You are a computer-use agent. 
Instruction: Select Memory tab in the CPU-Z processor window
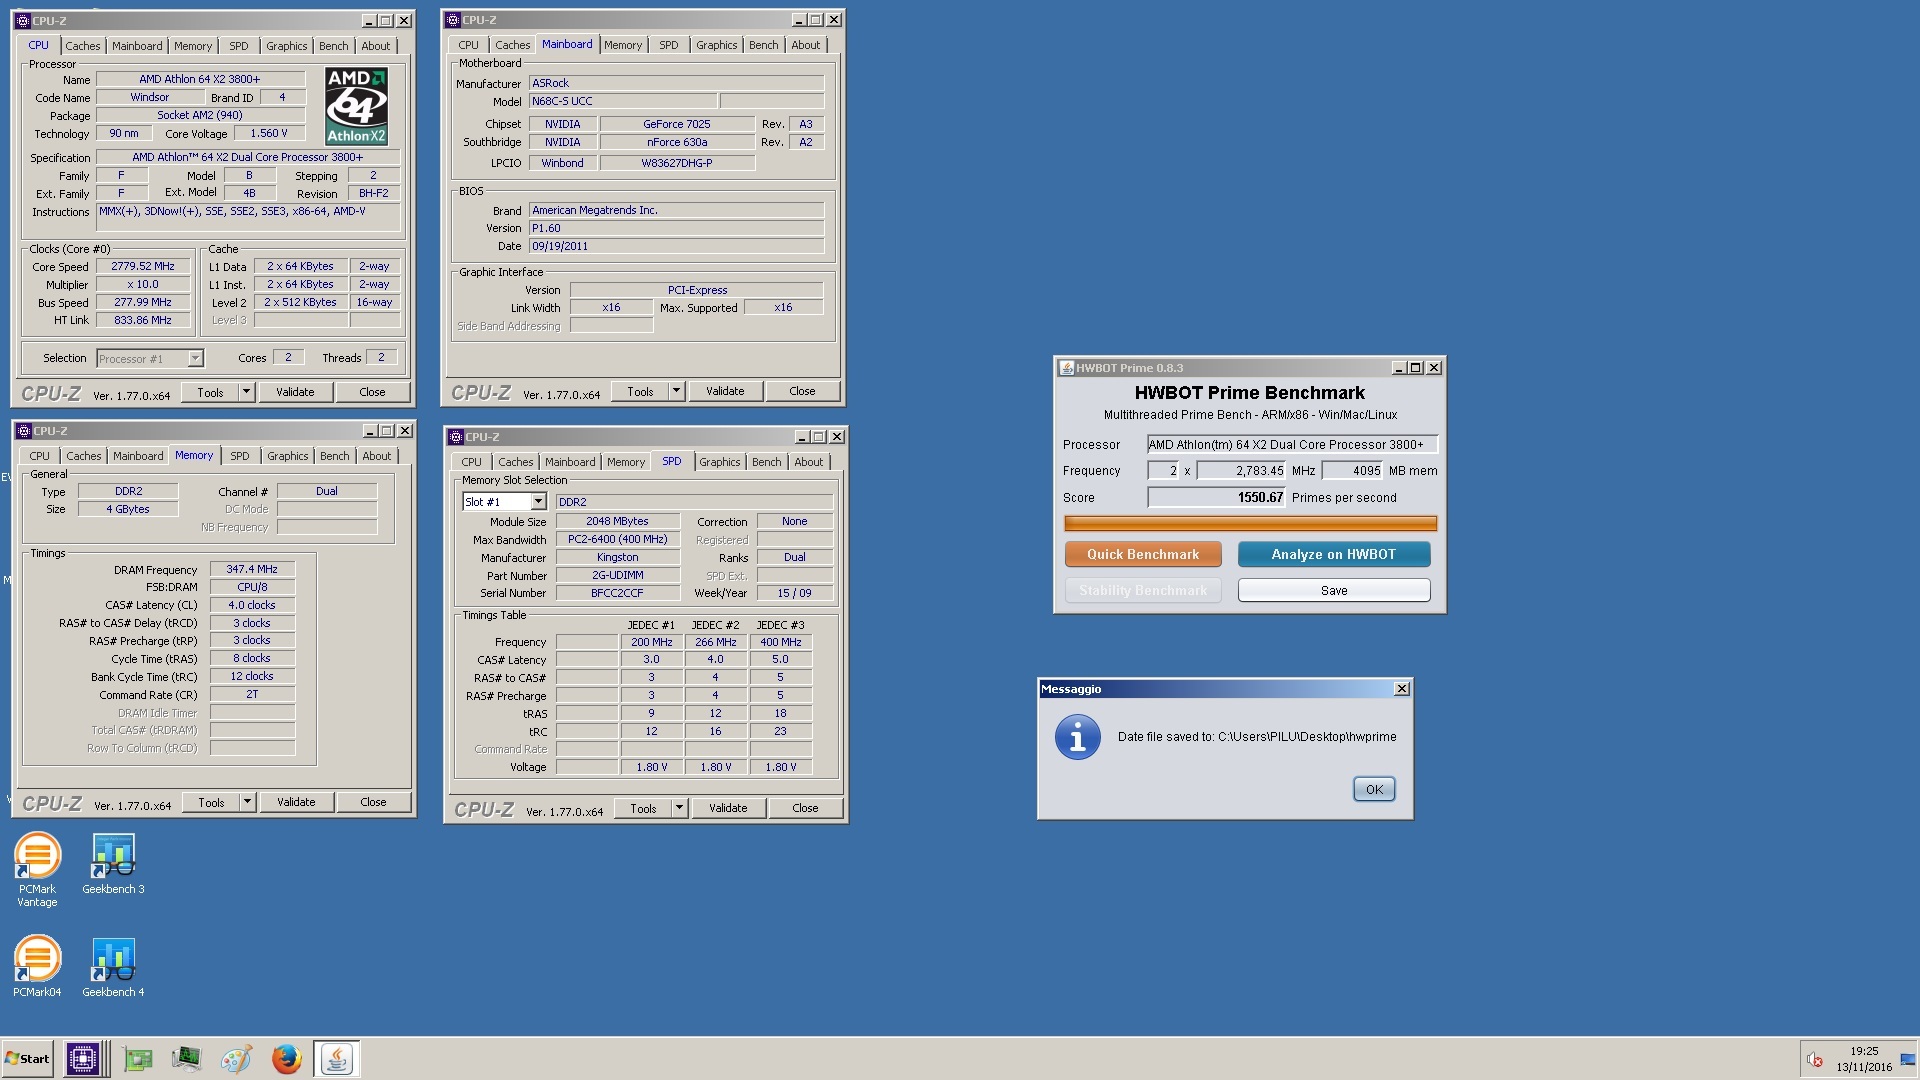click(193, 46)
